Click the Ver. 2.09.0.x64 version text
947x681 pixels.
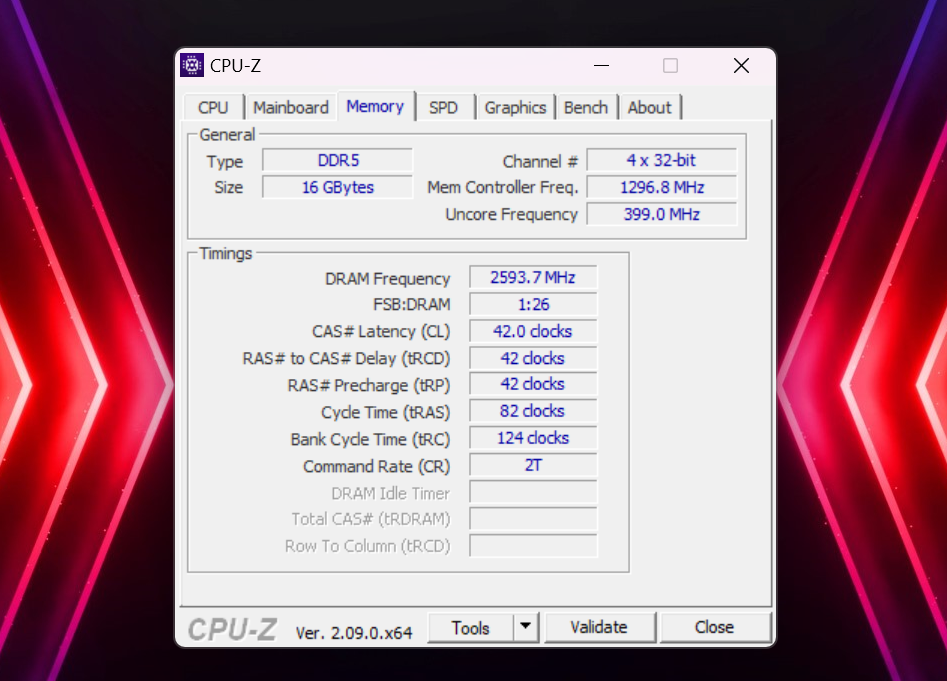point(354,633)
